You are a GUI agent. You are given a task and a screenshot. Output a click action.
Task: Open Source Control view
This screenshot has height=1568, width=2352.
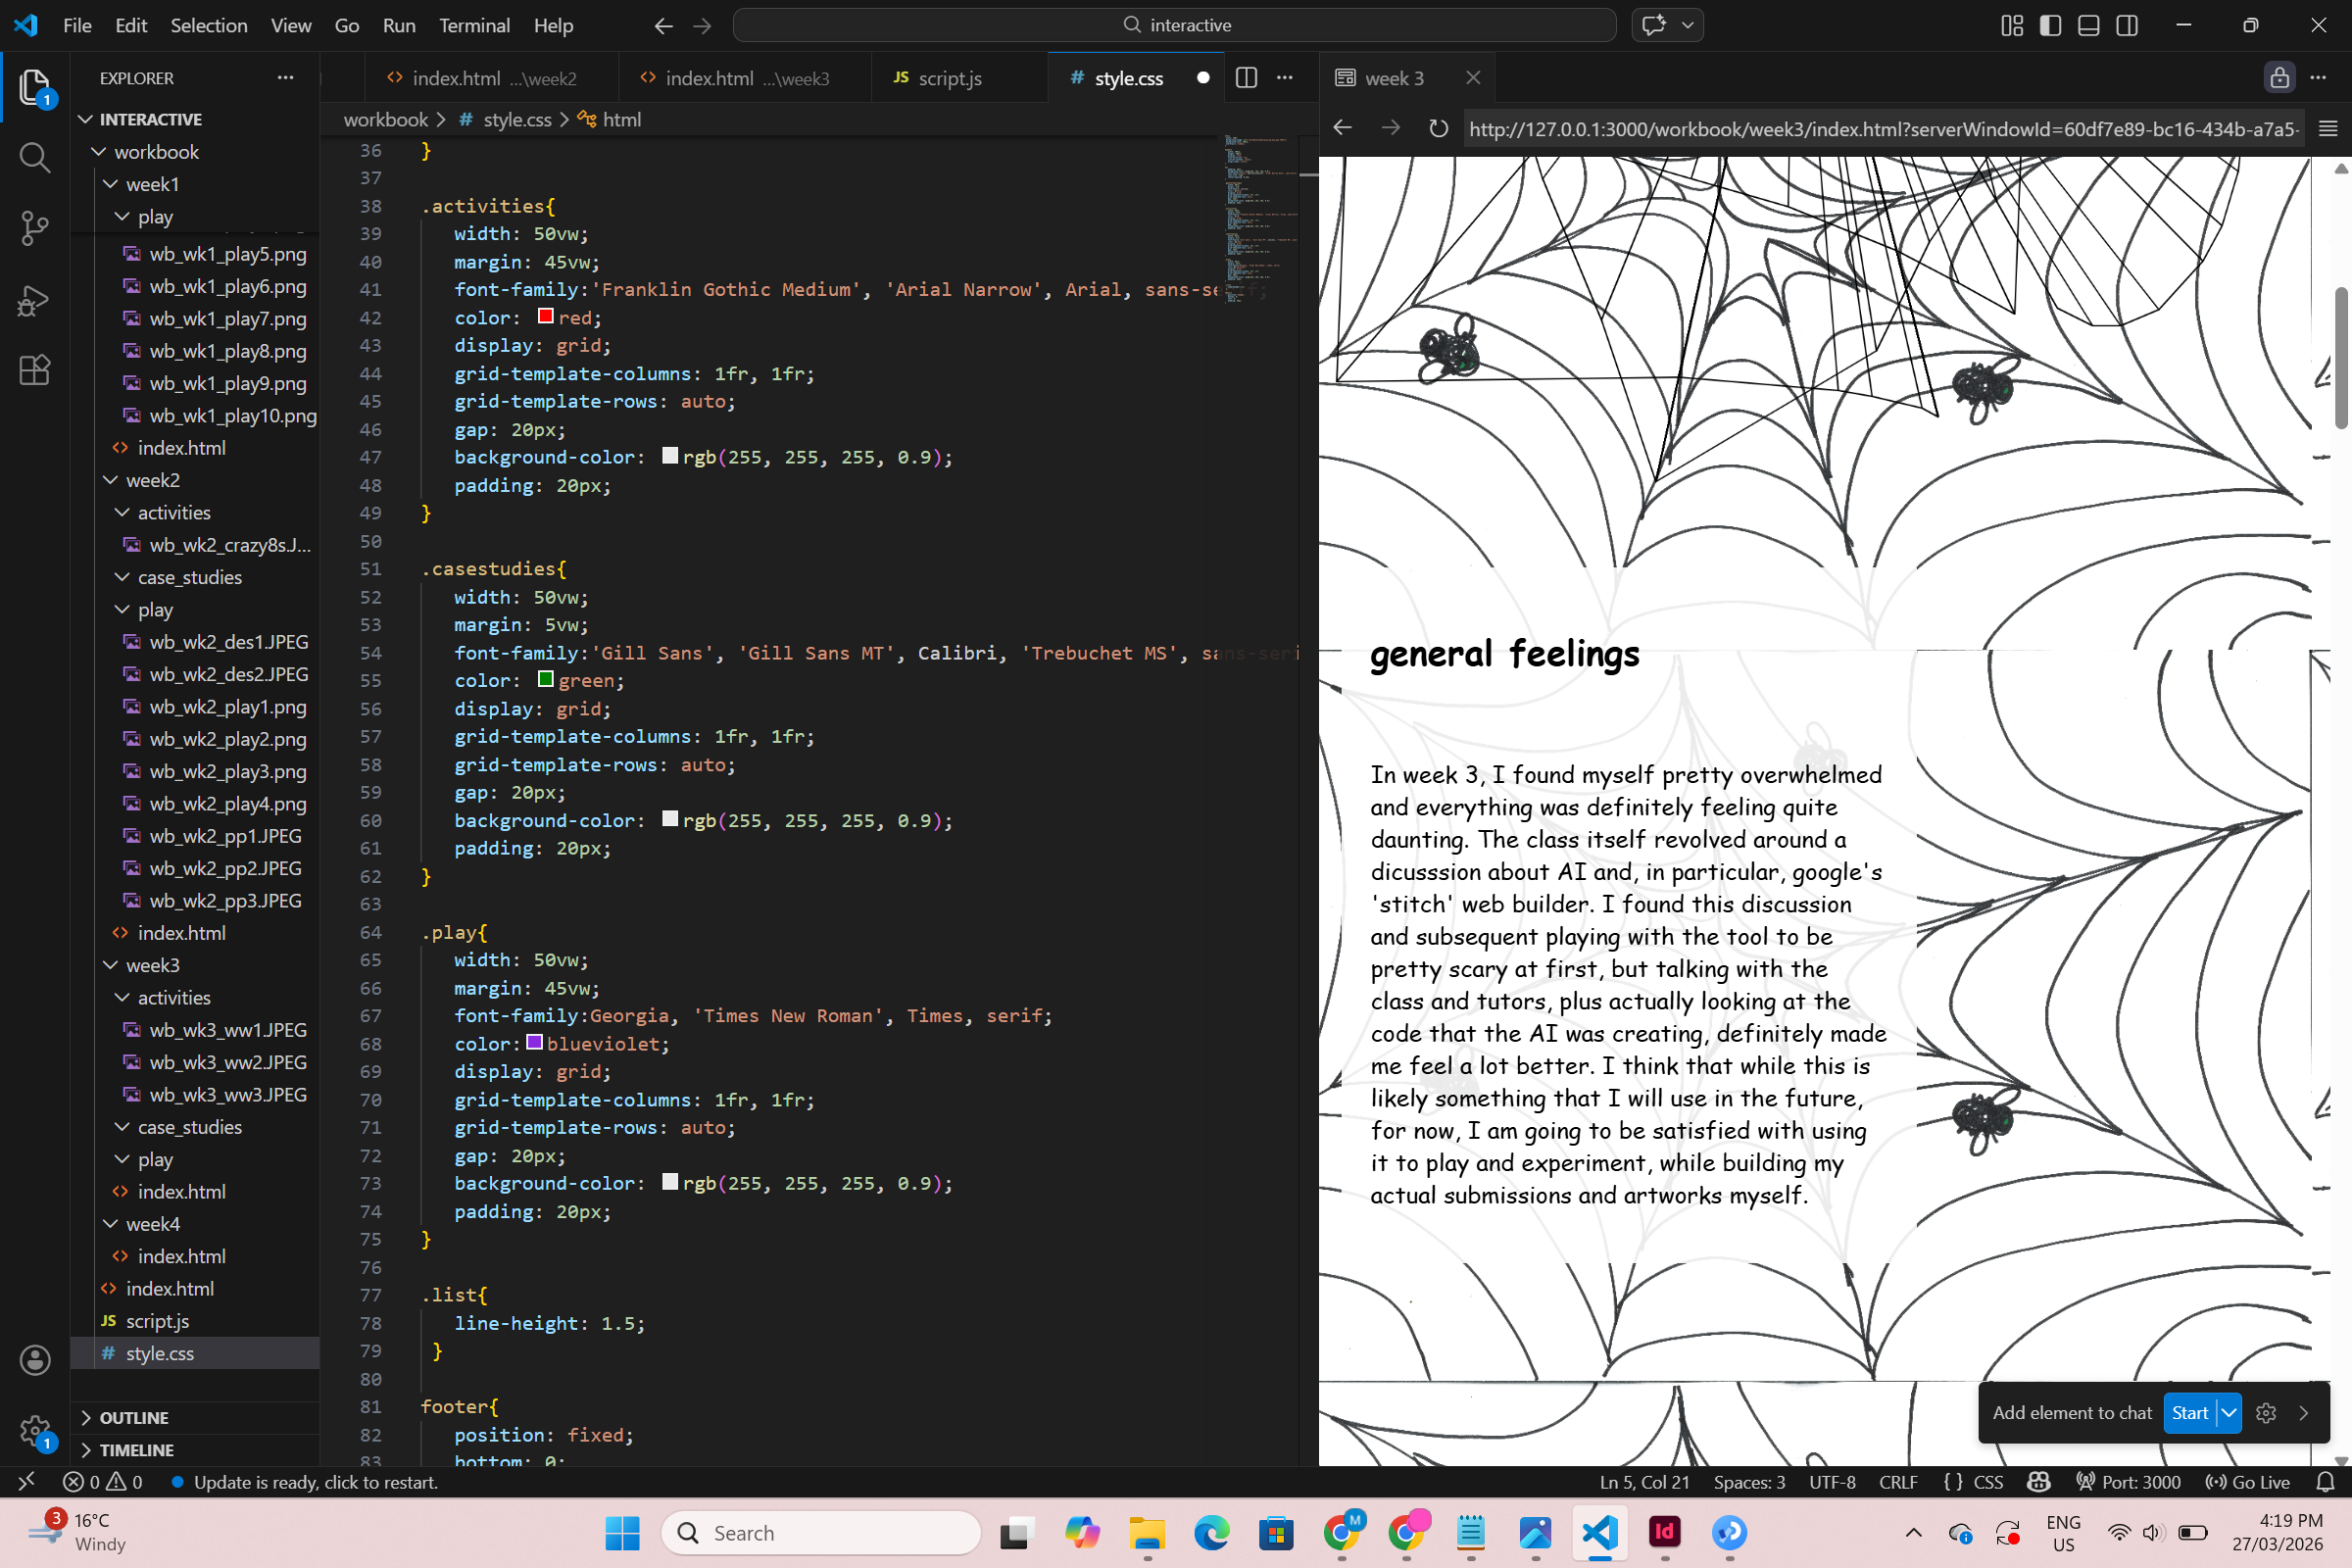point(35,228)
